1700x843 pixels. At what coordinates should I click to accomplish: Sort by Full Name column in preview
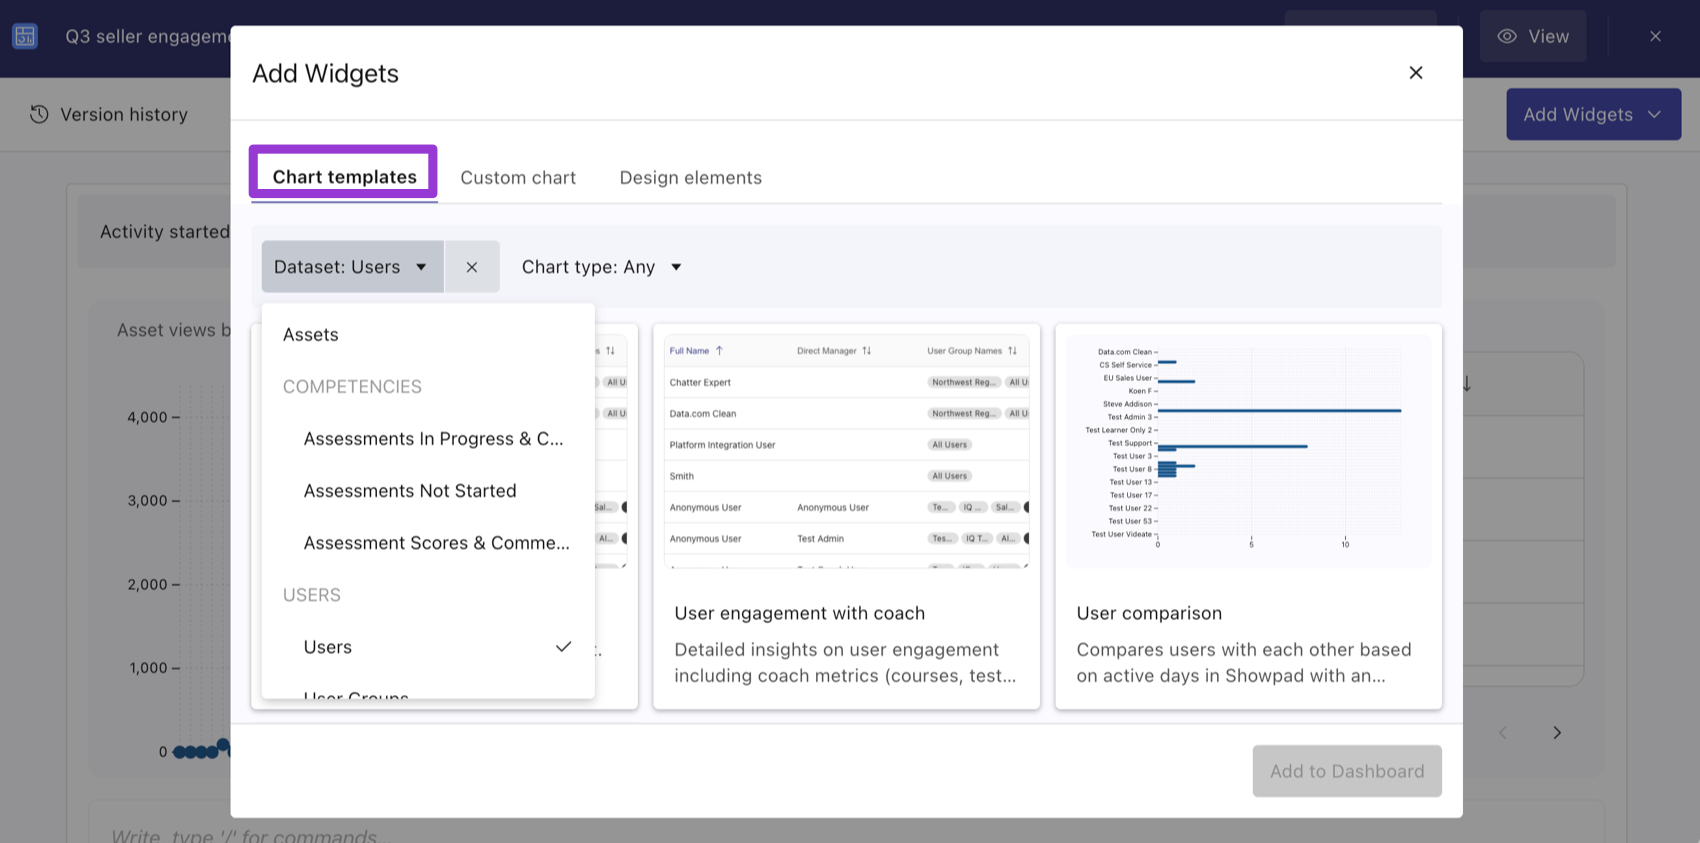[696, 351]
